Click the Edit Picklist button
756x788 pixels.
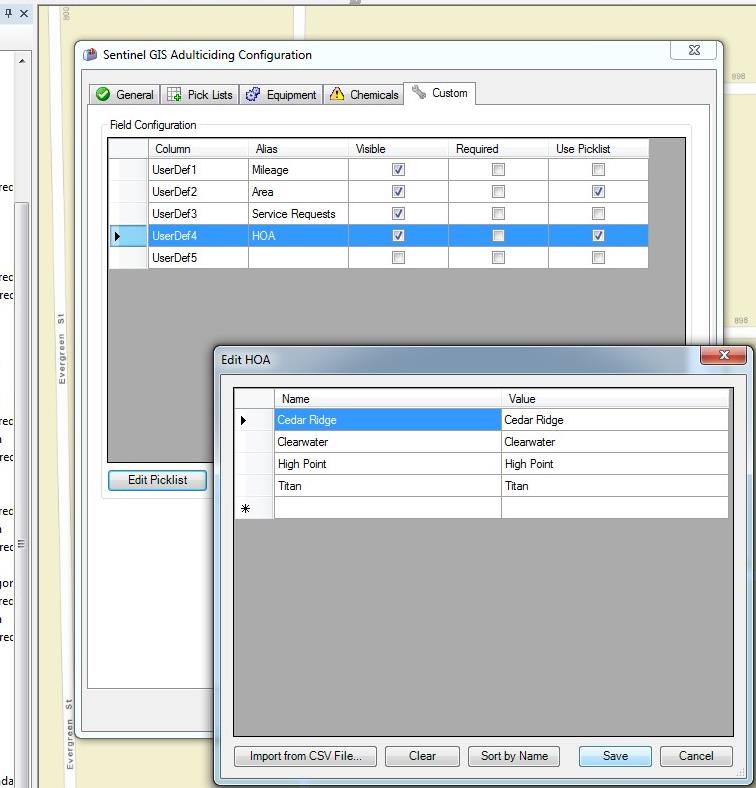(x=157, y=480)
